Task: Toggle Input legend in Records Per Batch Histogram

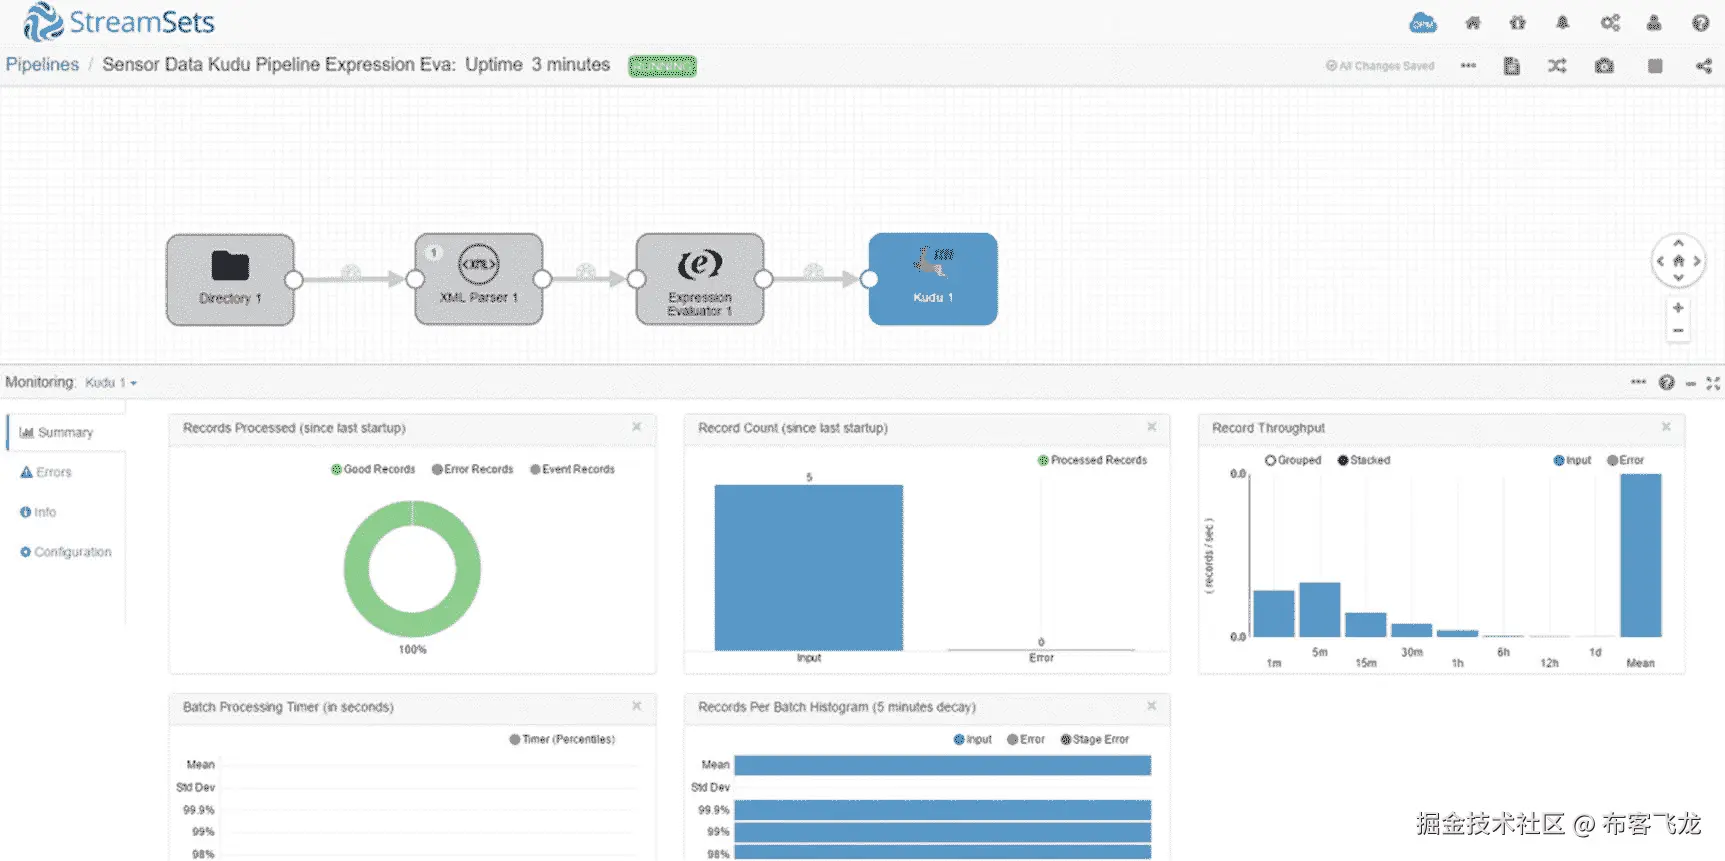Action: (972, 739)
